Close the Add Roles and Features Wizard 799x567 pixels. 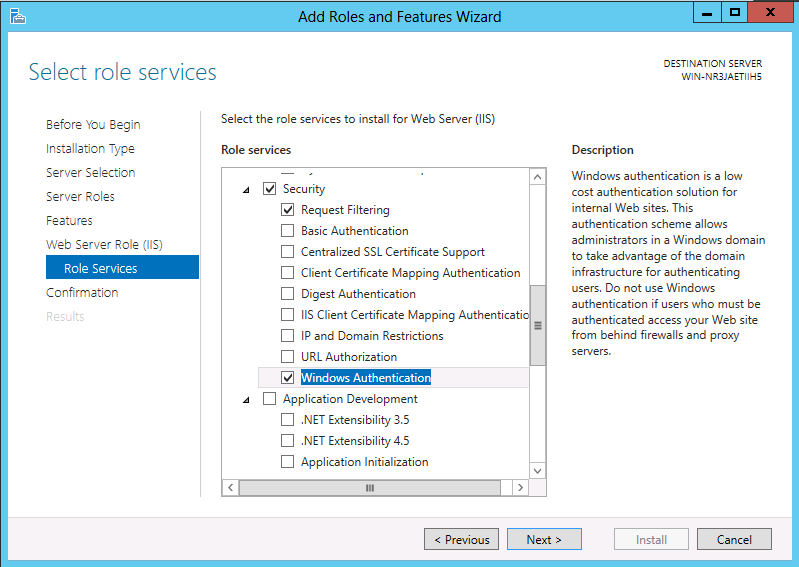770,13
